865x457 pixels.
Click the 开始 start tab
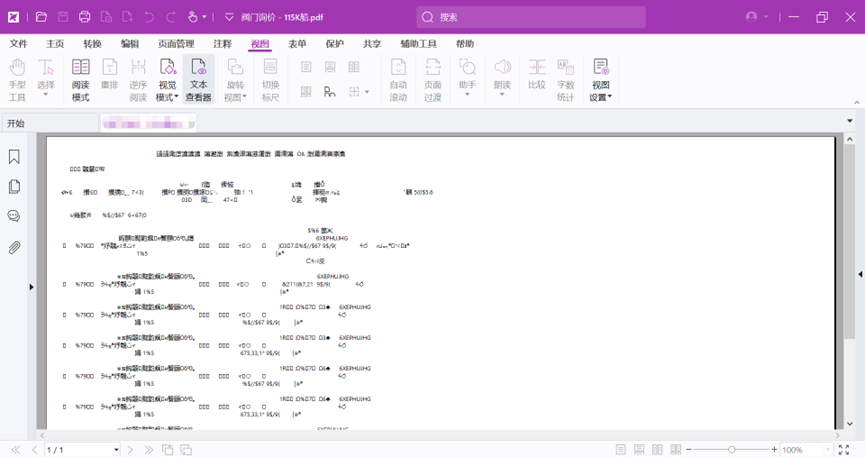pos(16,124)
